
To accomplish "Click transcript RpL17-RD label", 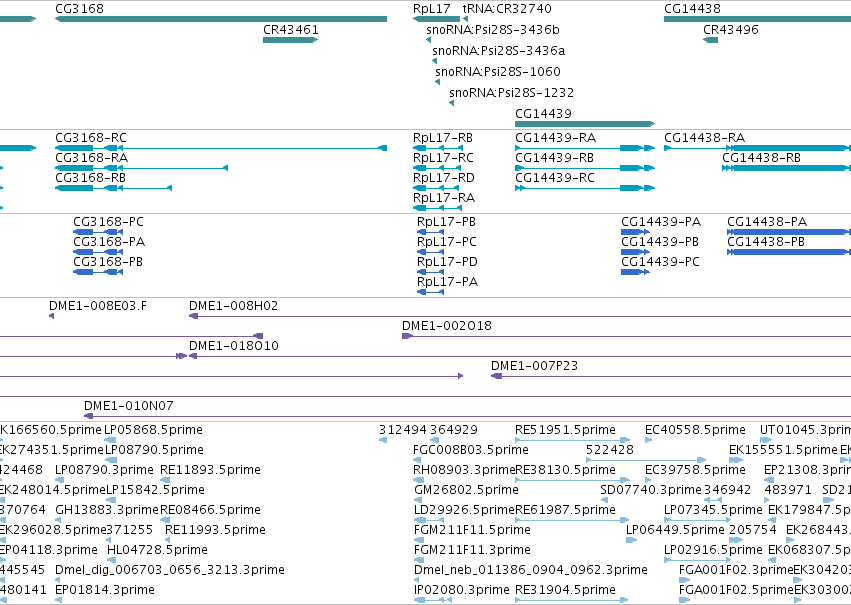I will [x=443, y=178].
